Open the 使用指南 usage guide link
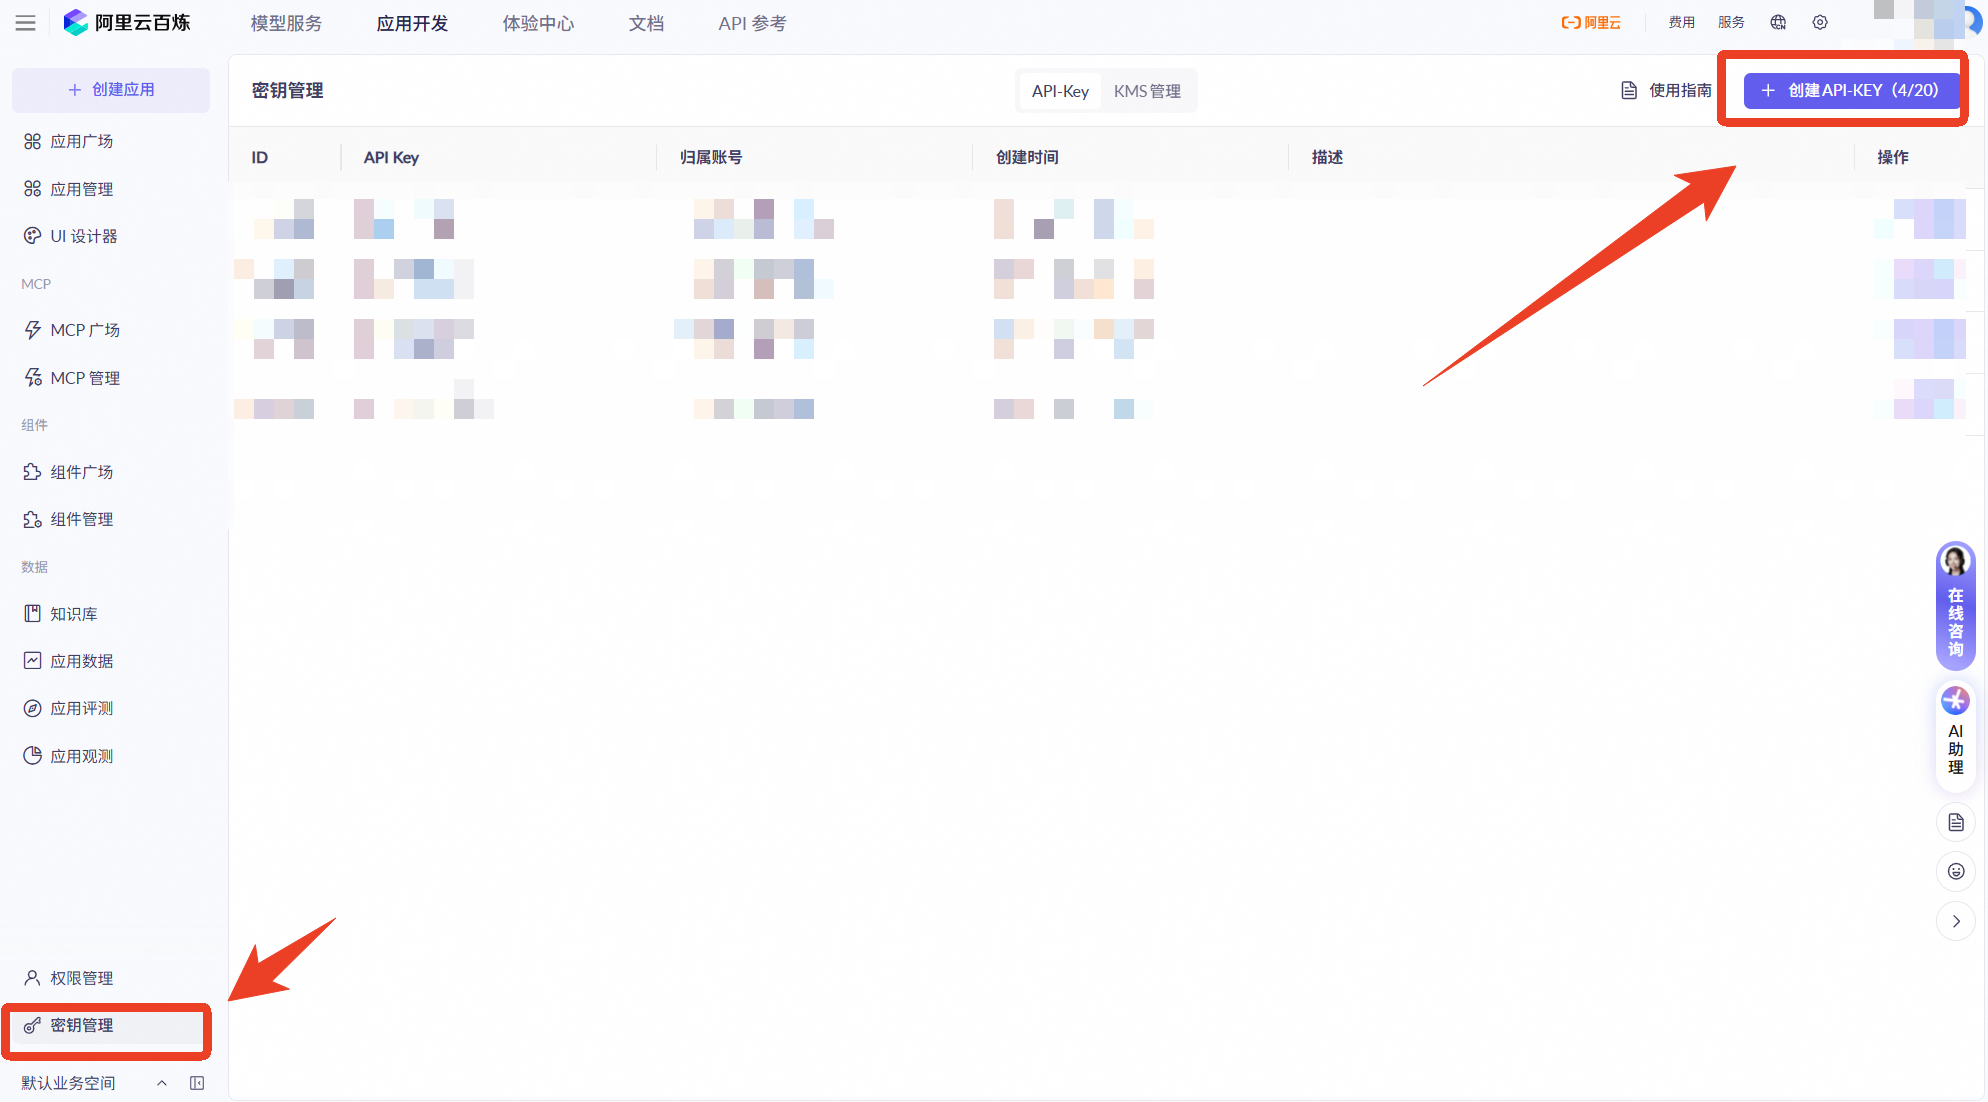Viewport: 1988px width, 1102px height. coord(1666,91)
